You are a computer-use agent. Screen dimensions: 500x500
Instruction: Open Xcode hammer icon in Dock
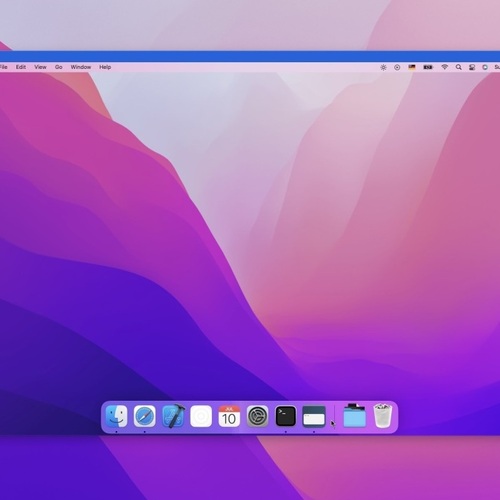[173, 416]
